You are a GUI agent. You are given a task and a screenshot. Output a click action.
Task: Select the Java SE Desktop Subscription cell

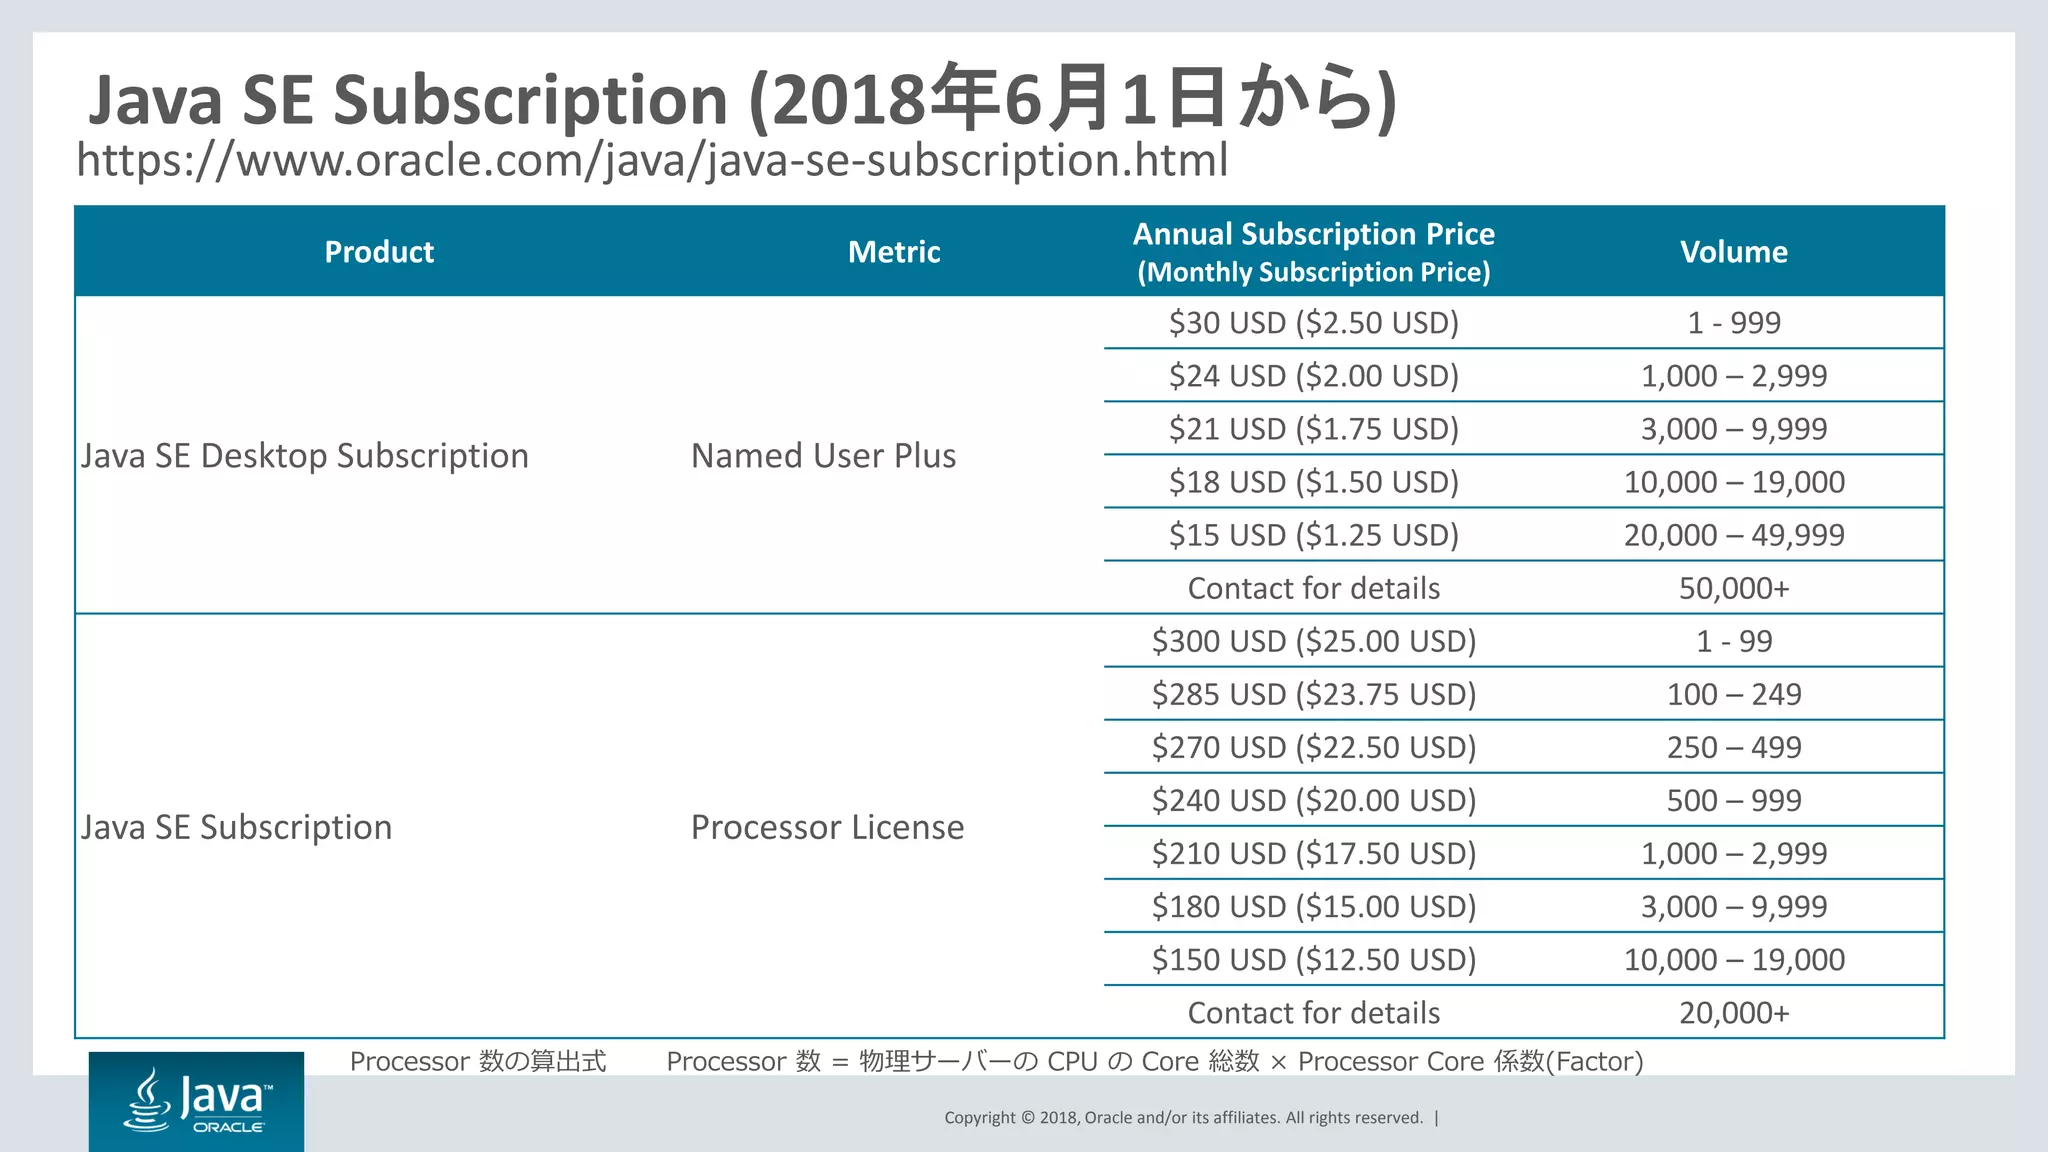305,455
